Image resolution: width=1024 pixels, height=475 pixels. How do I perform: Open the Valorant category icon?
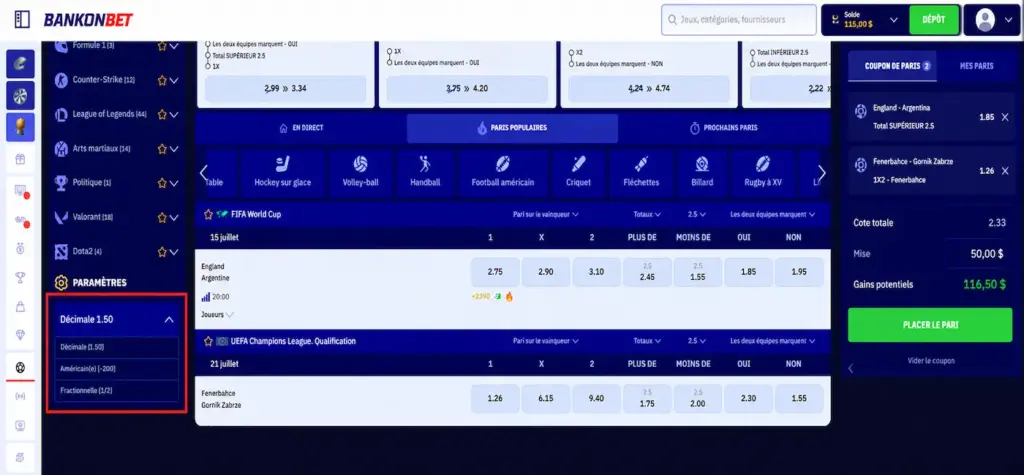[x=61, y=217]
